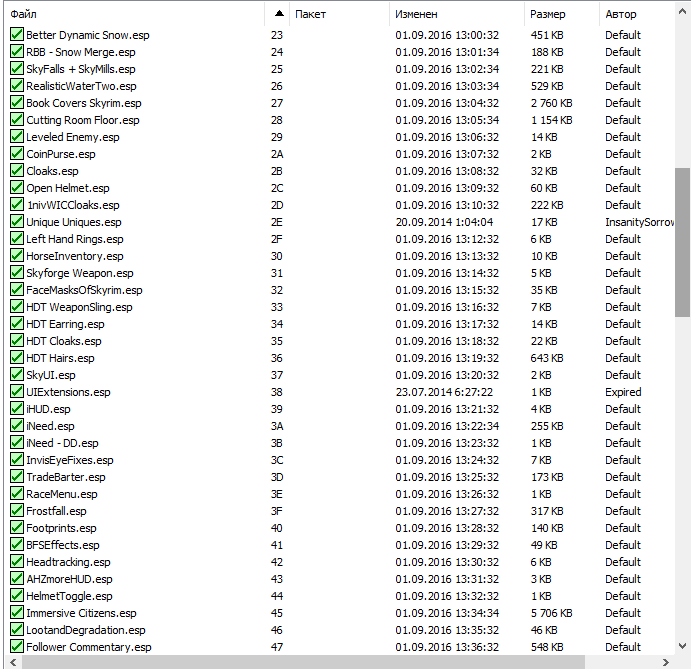Click the load order sort arrow header
The width and height of the screenshot is (691, 669).
[277, 14]
